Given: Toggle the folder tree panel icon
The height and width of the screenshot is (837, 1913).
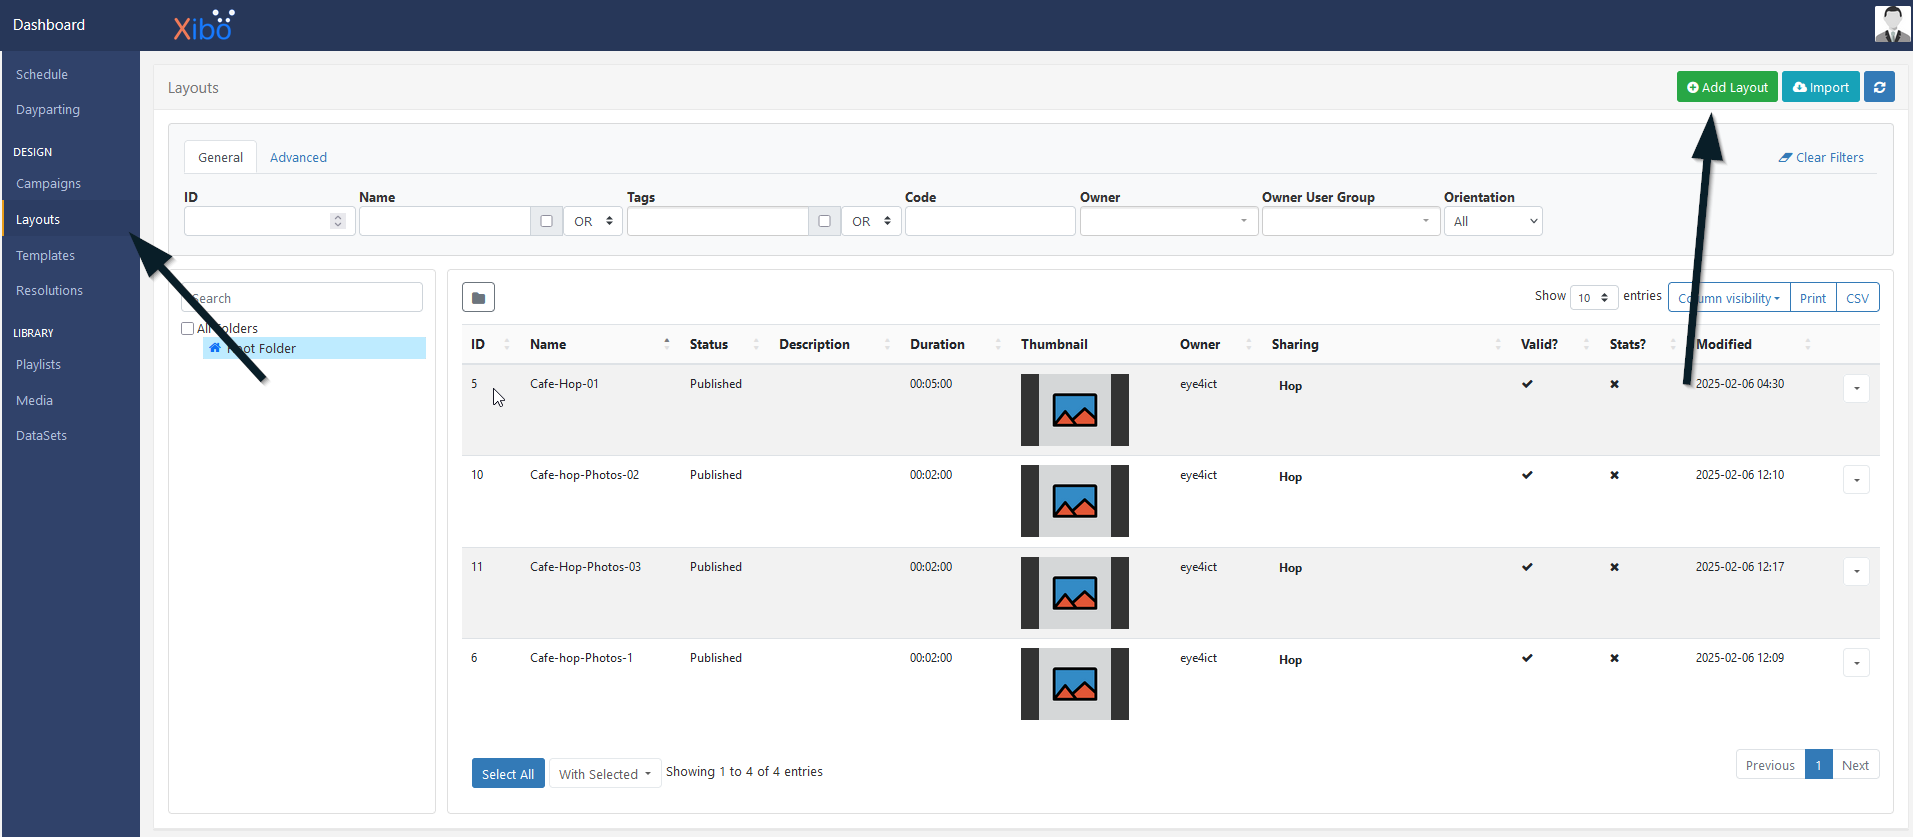Looking at the screenshot, I should [478, 298].
